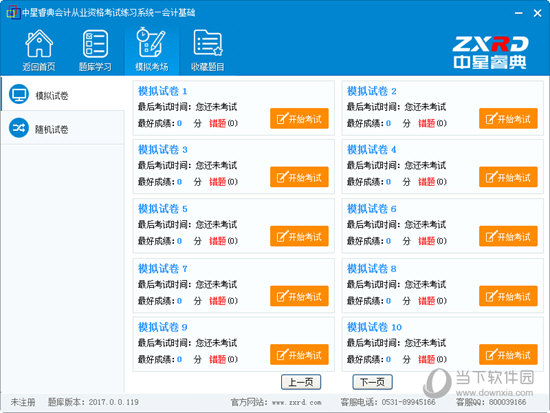Image resolution: width=550 pixels, height=413 pixels.
Task: Open 错题 link of 模拟试卷 4
Action: click(x=427, y=182)
